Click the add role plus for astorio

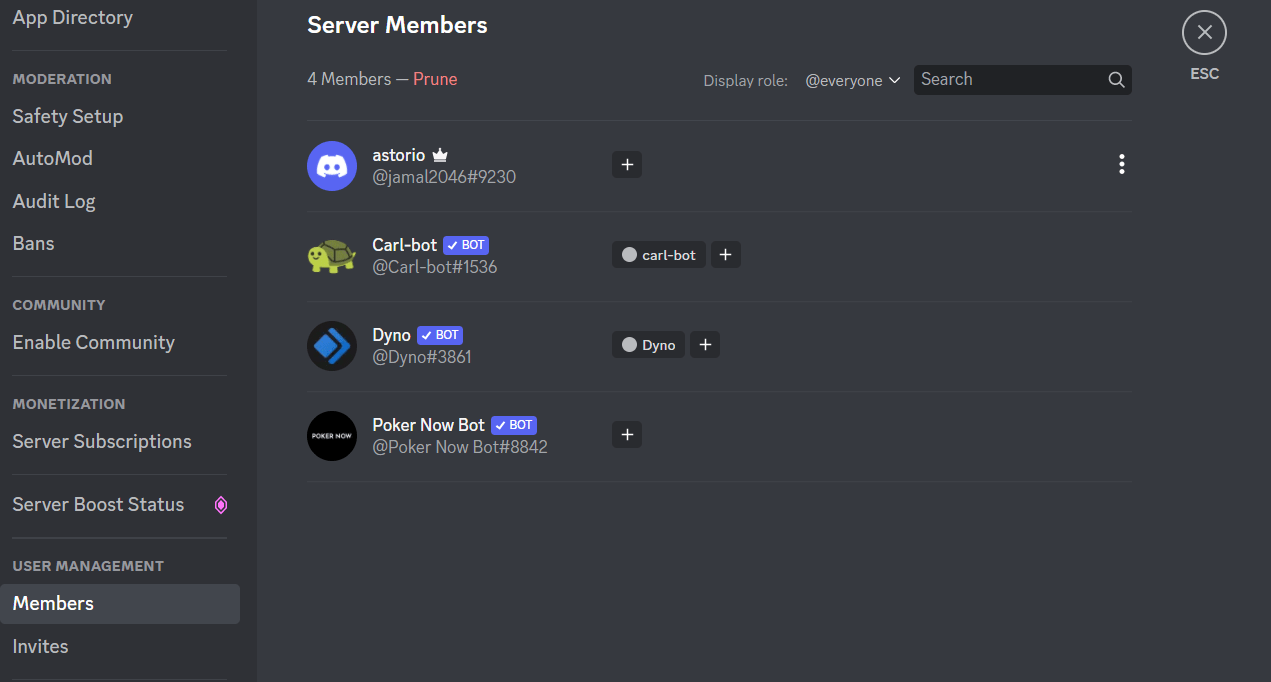[x=626, y=165]
